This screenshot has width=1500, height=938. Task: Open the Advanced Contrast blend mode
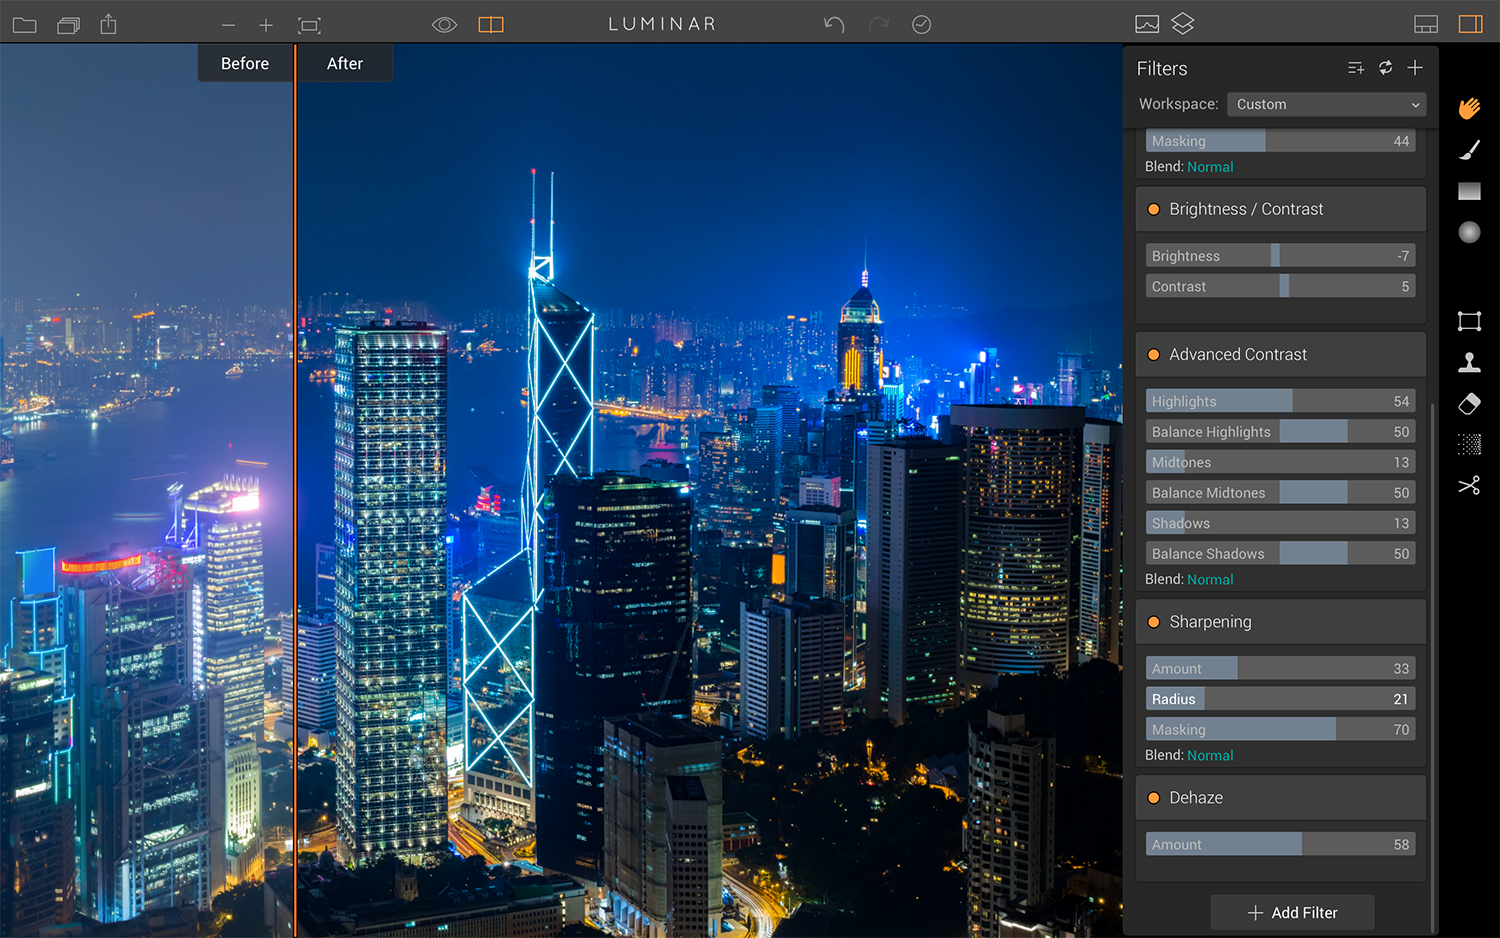point(1210,580)
